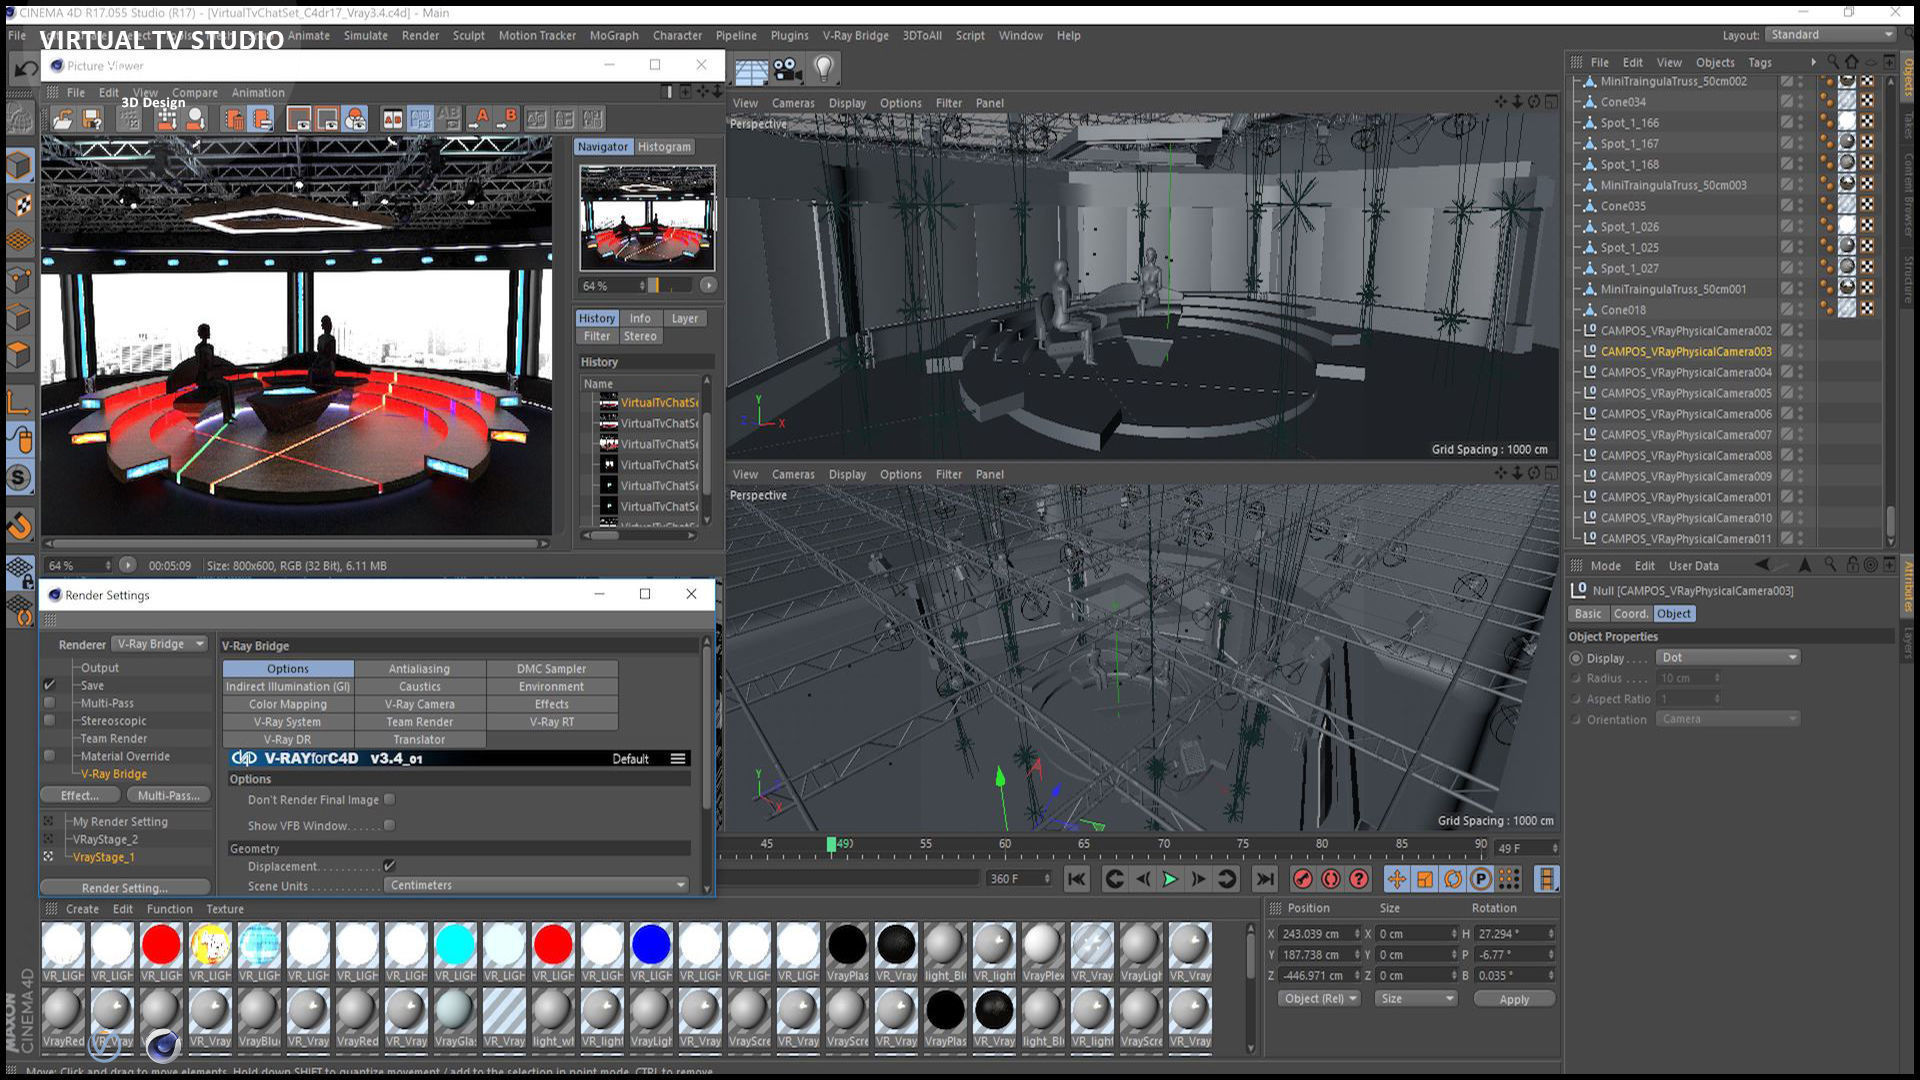Click the film strip icon at timeline end

[1546, 879]
